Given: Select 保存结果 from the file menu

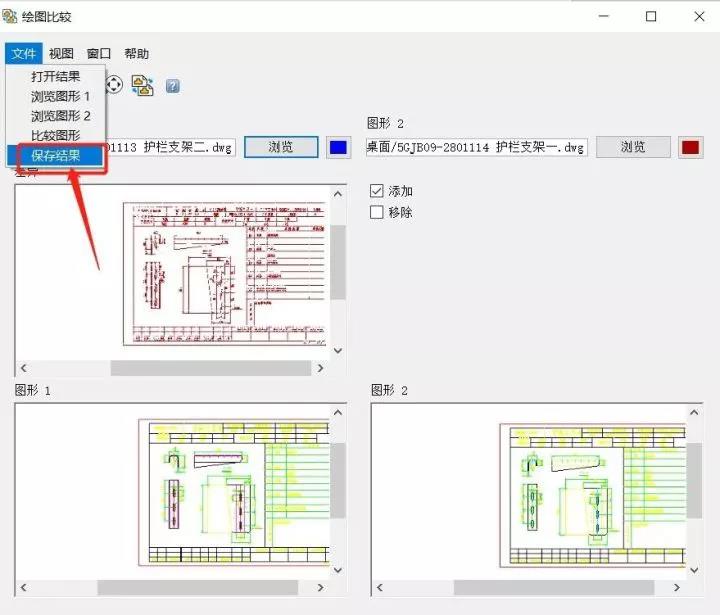Looking at the screenshot, I should coord(56,156).
